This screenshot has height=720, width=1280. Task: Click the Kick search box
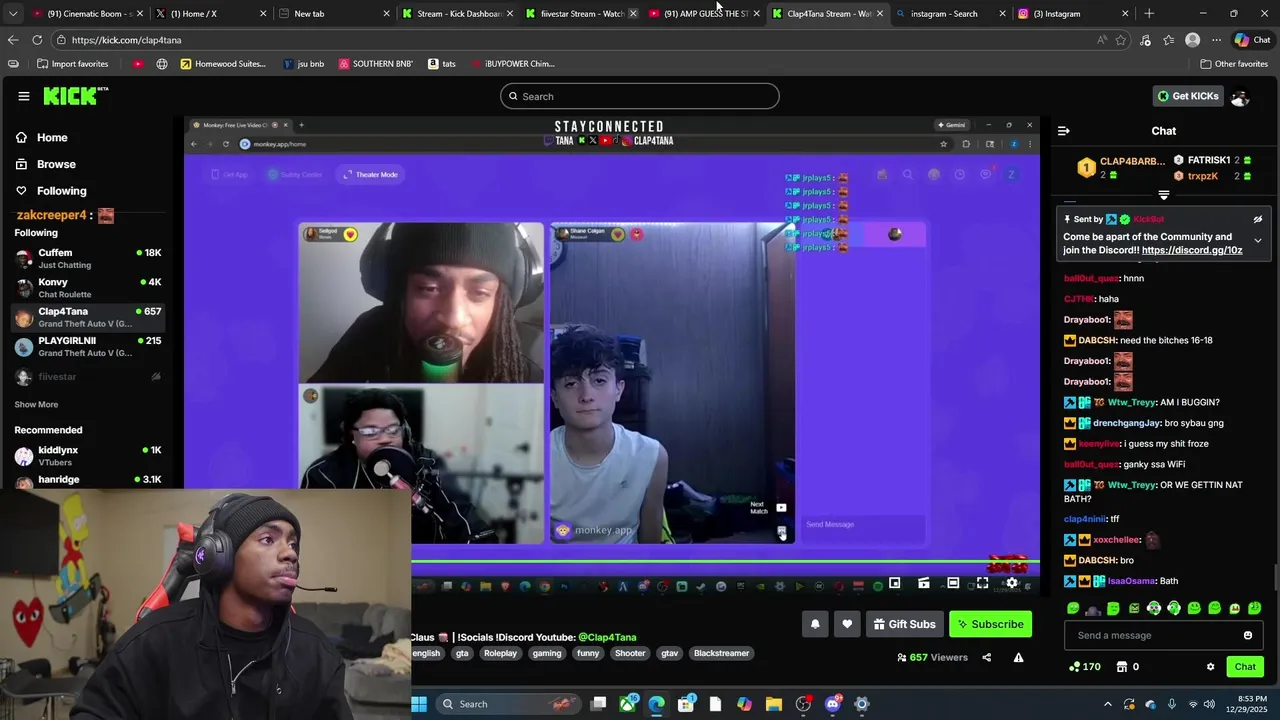pos(640,96)
